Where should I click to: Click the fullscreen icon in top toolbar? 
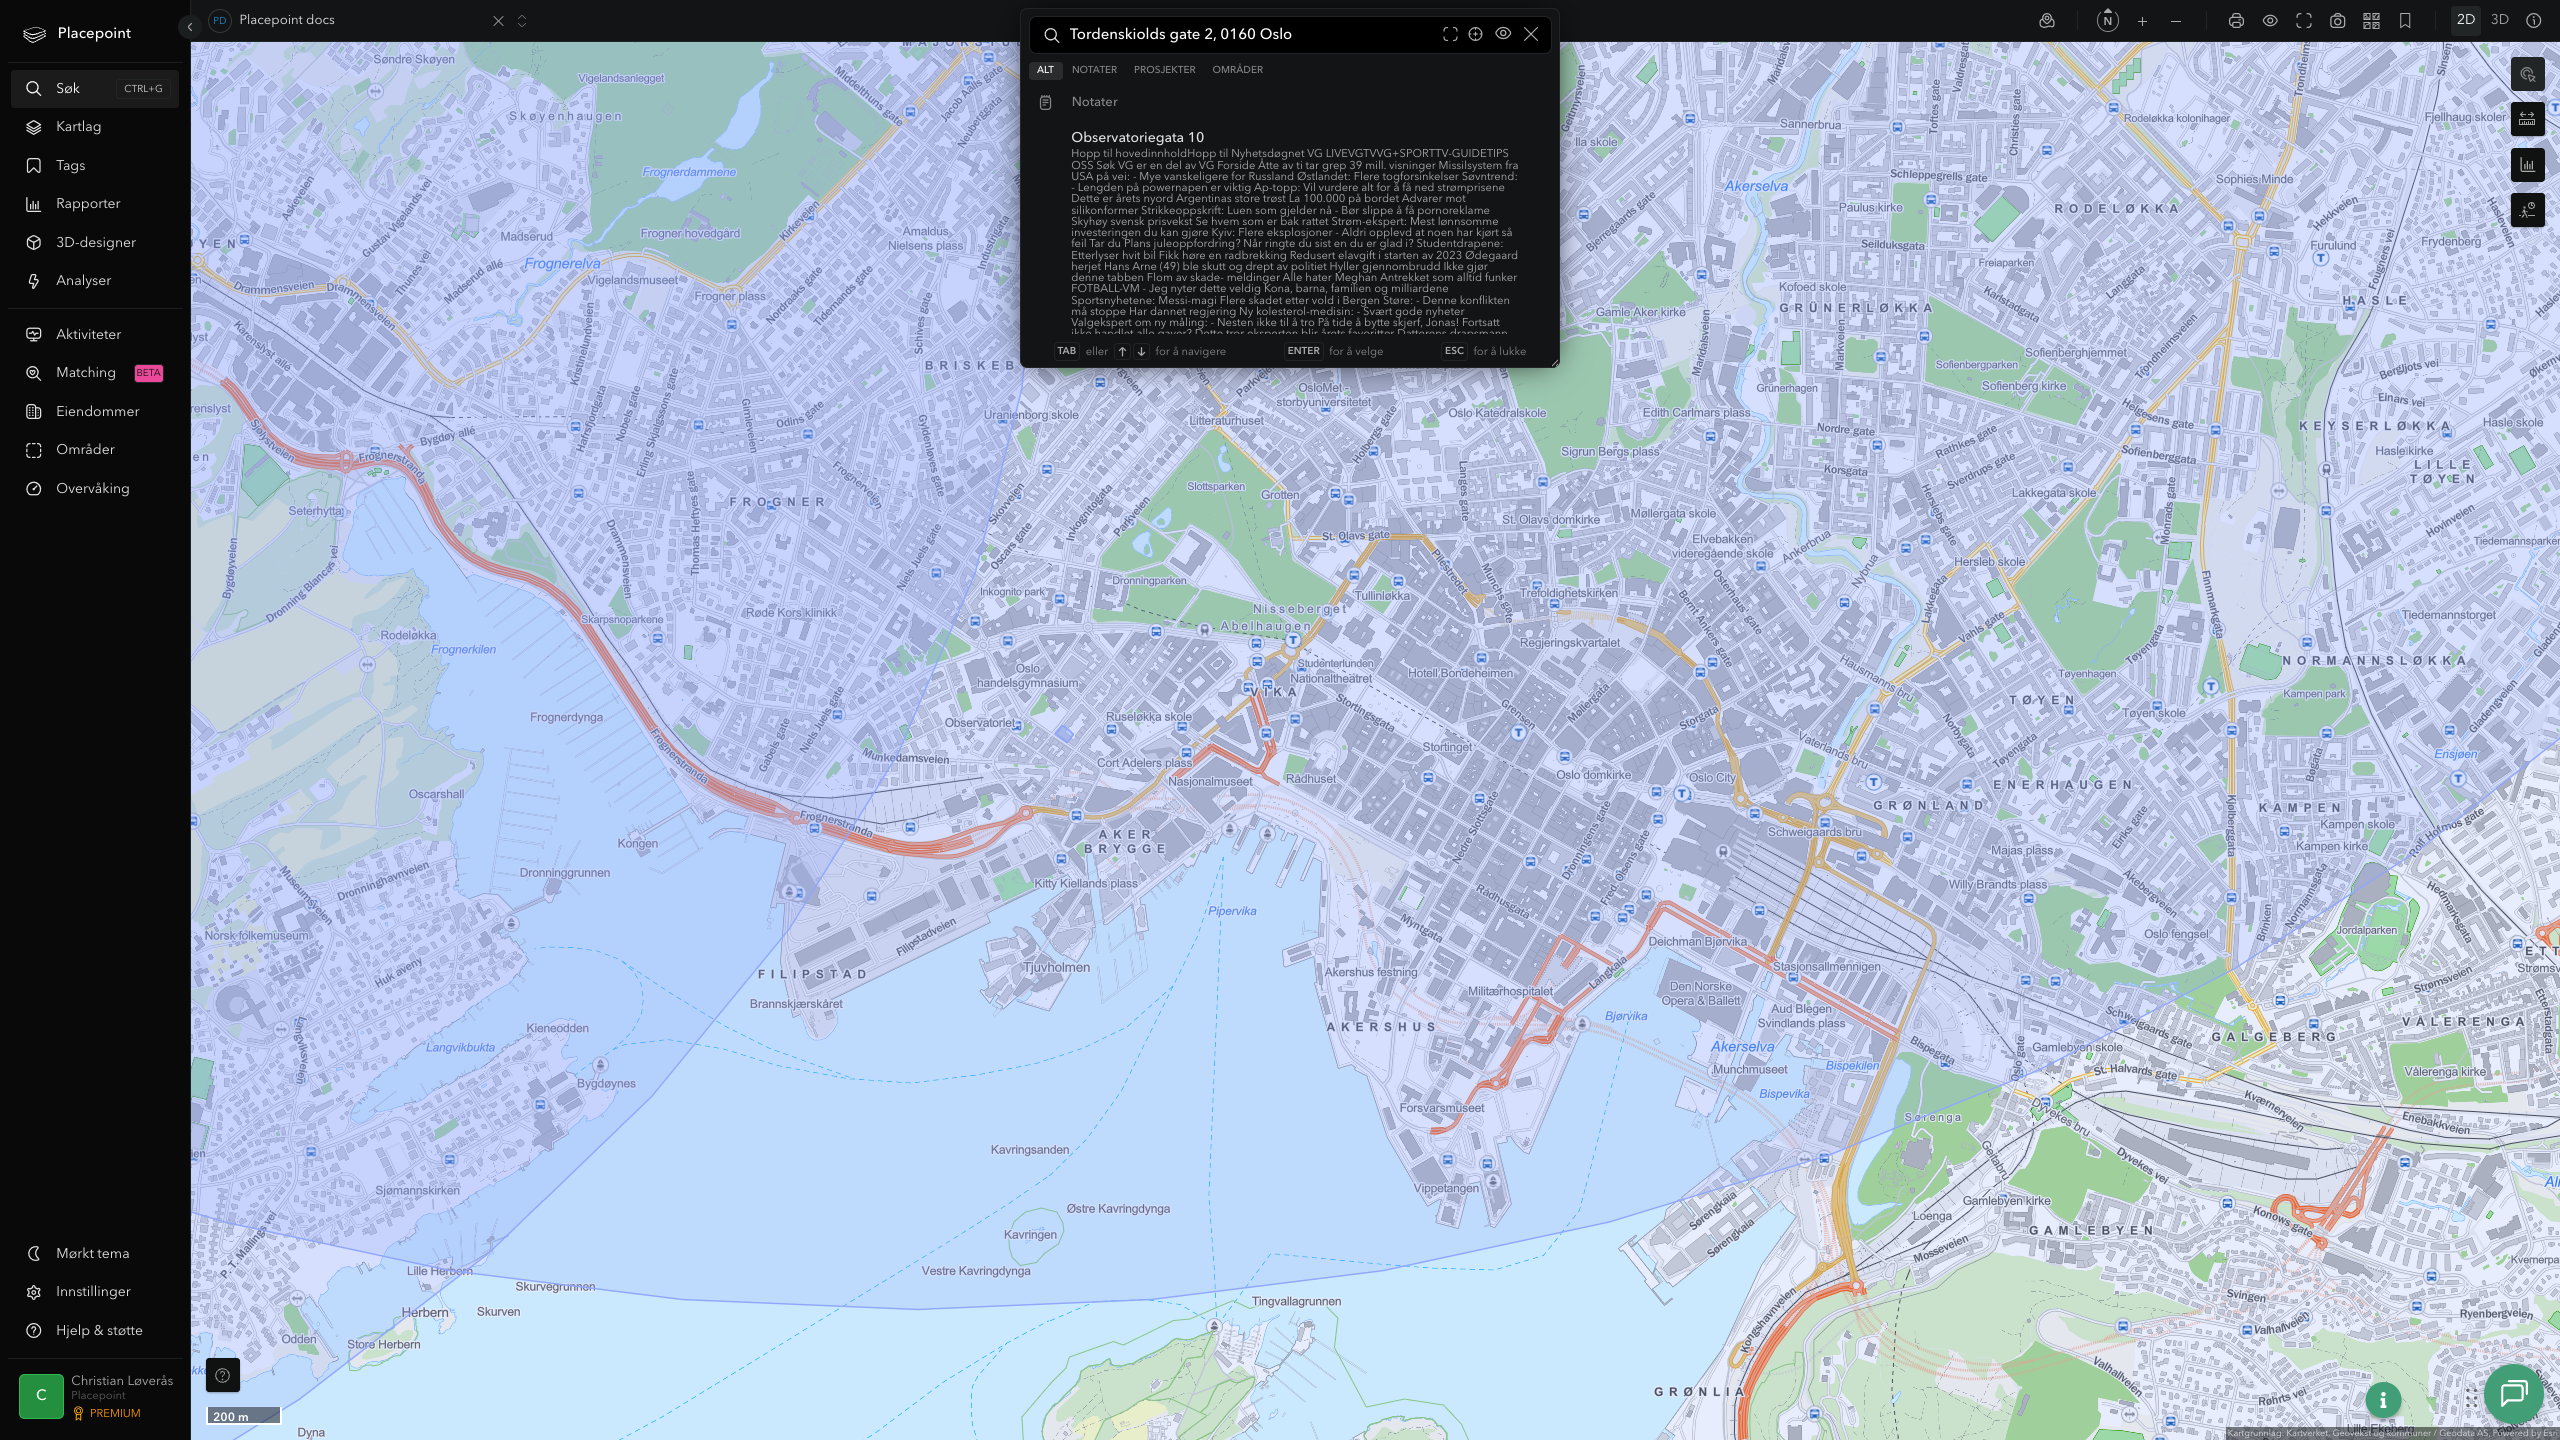[x=2304, y=21]
